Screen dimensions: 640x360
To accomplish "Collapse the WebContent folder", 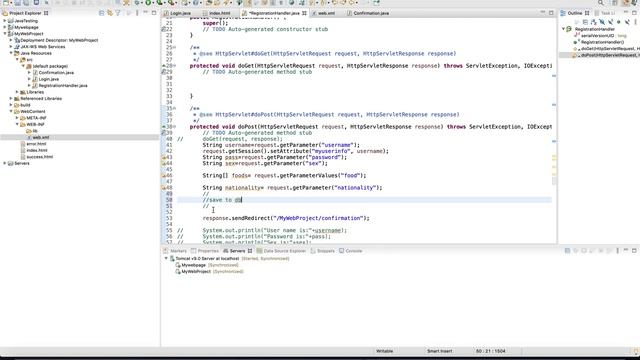I will (x=11, y=111).
